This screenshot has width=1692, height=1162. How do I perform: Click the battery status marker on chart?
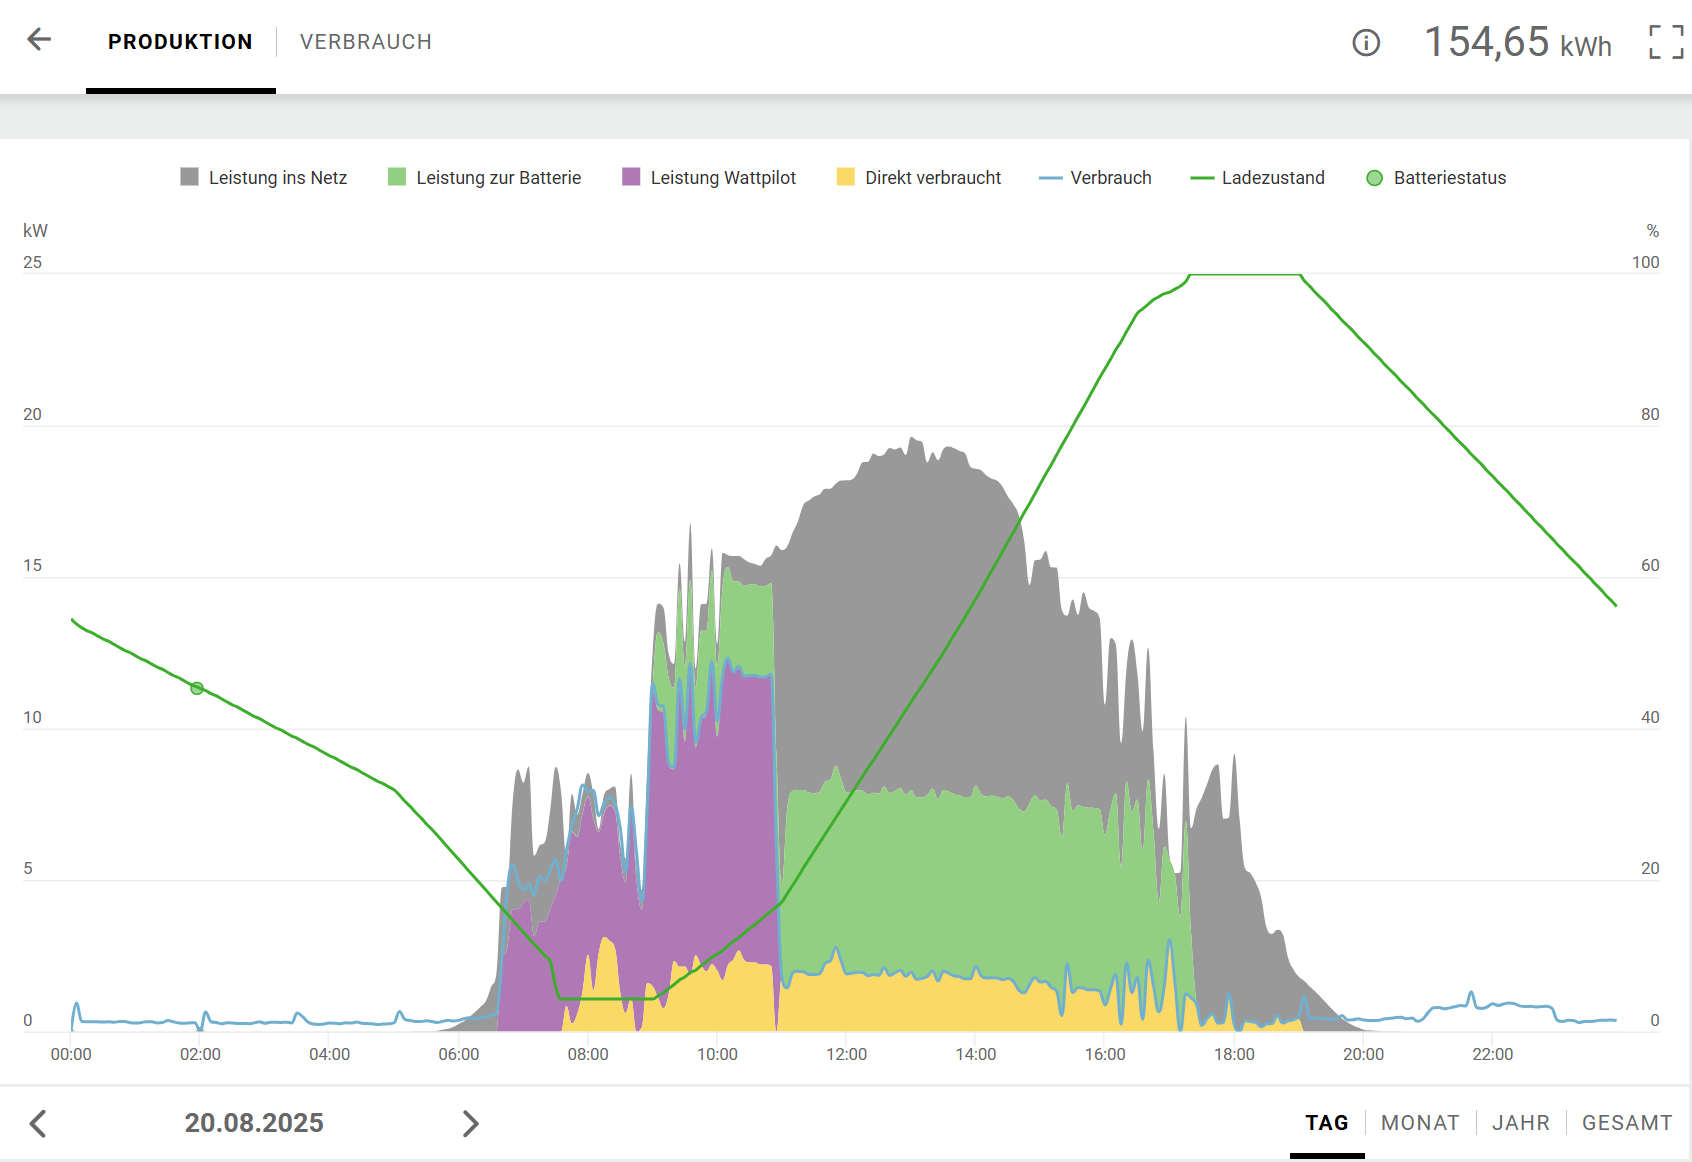[197, 688]
